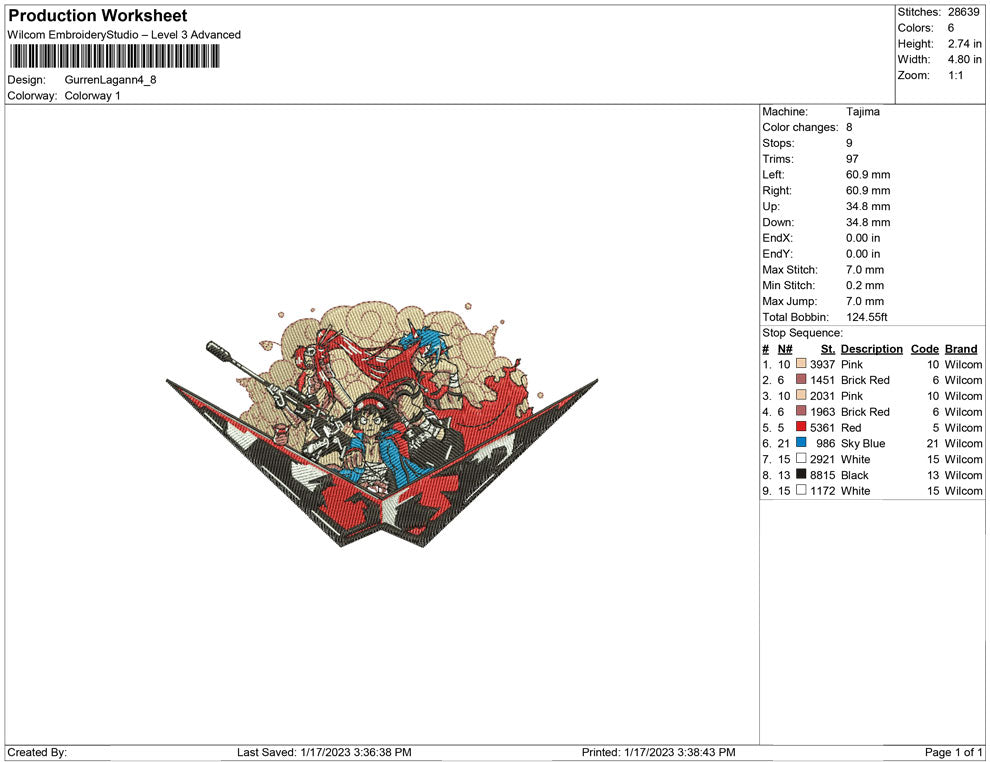
Task: Click the design name 'GurrenLagann4_8'
Action: click(x=110, y=80)
